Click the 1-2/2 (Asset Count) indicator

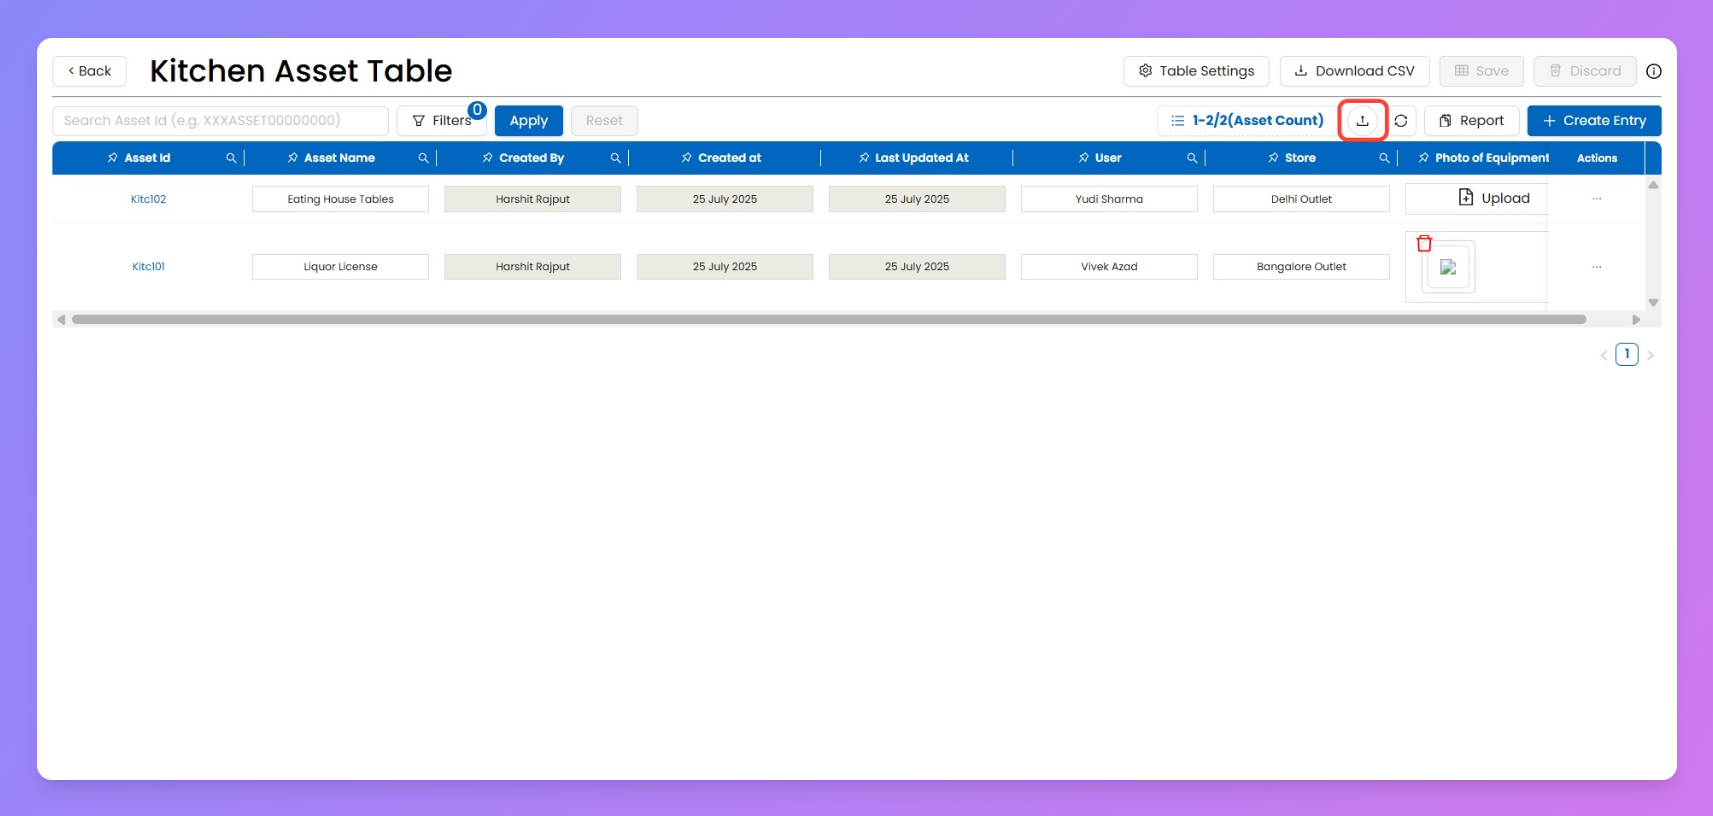click(1247, 120)
